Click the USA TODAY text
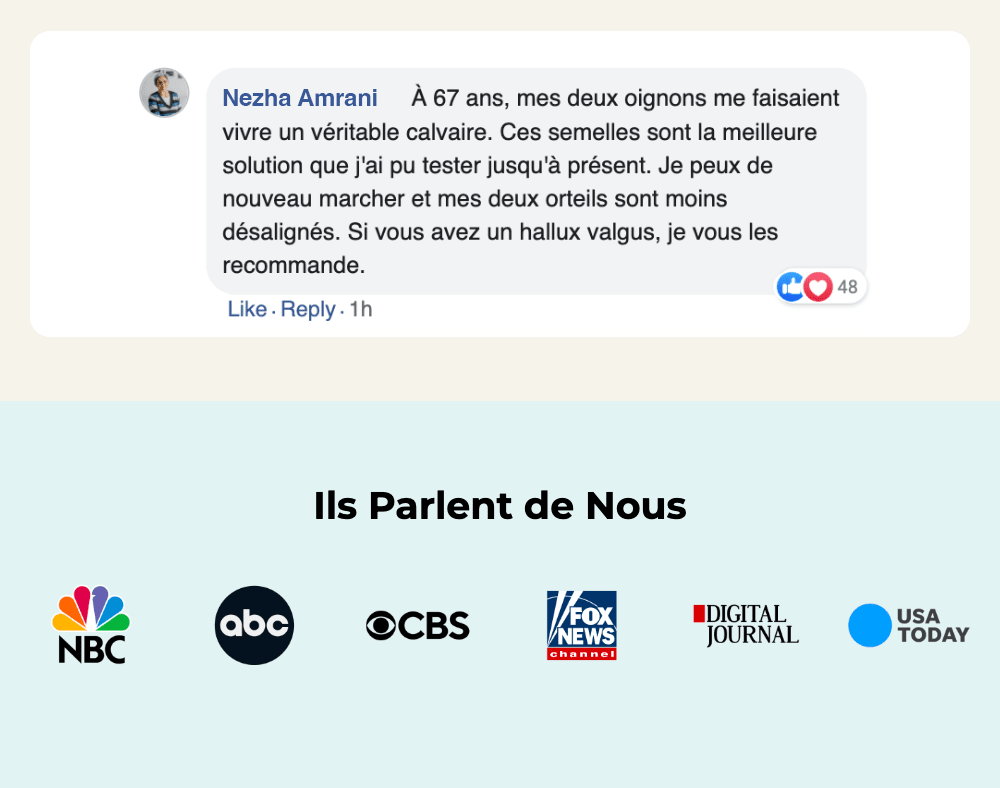1000x788 pixels. pos(933,625)
